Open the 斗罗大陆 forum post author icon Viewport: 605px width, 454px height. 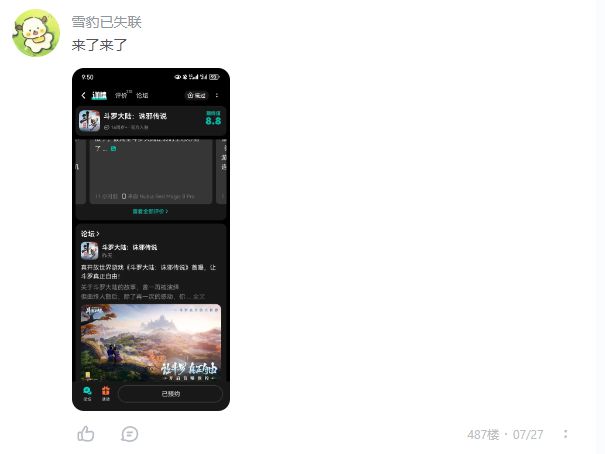pos(90,251)
